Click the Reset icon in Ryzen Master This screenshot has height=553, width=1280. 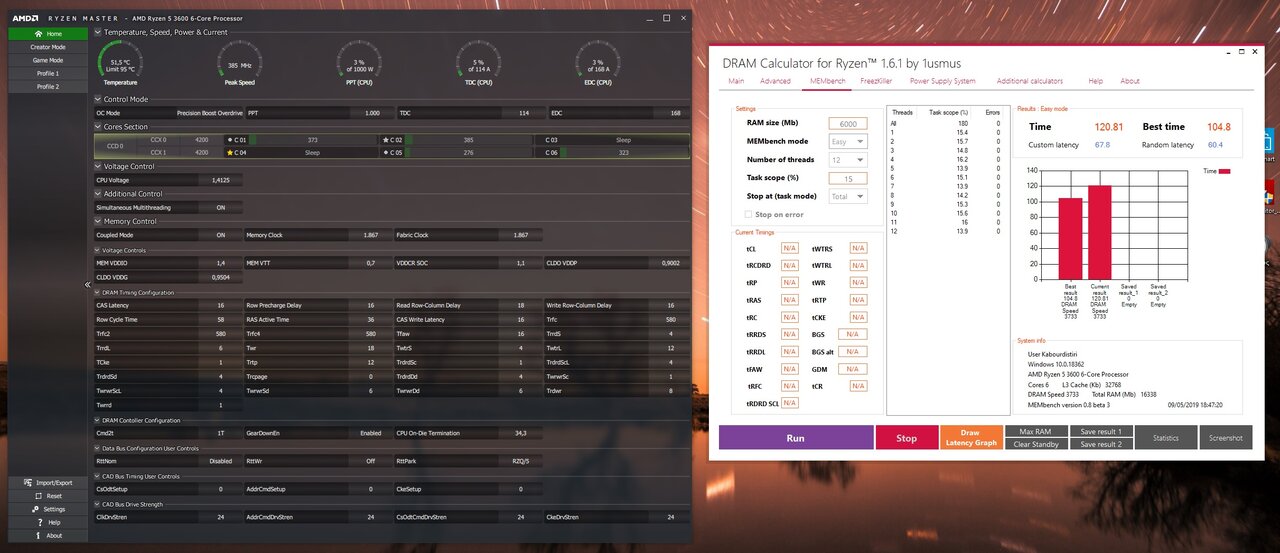(38, 496)
